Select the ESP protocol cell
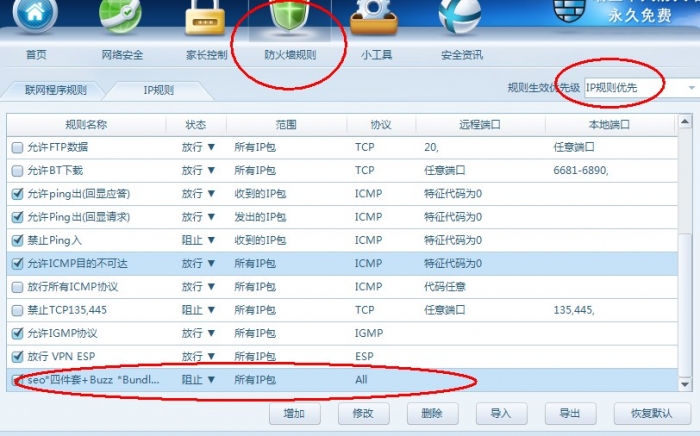Image resolution: width=700 pixels, height=436 pixels. (364, 356)
